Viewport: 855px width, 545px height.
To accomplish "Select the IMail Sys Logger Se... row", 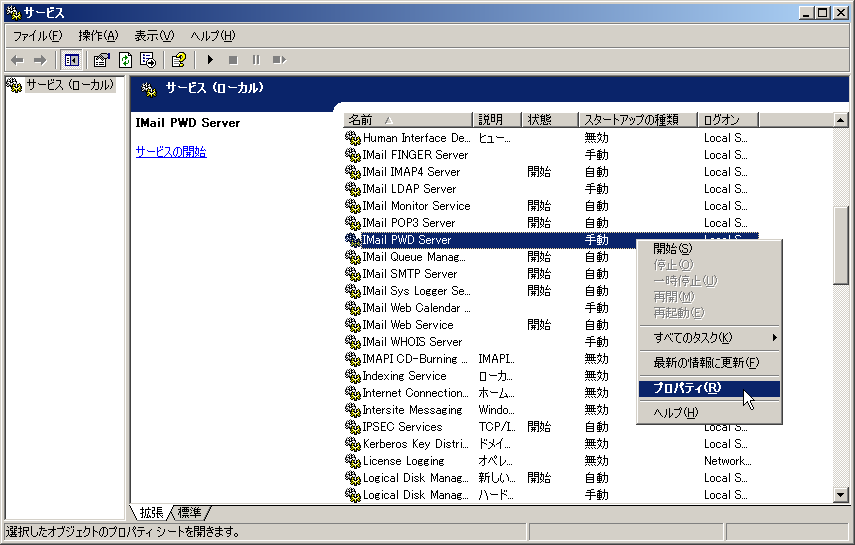I will tap(551, 291).
